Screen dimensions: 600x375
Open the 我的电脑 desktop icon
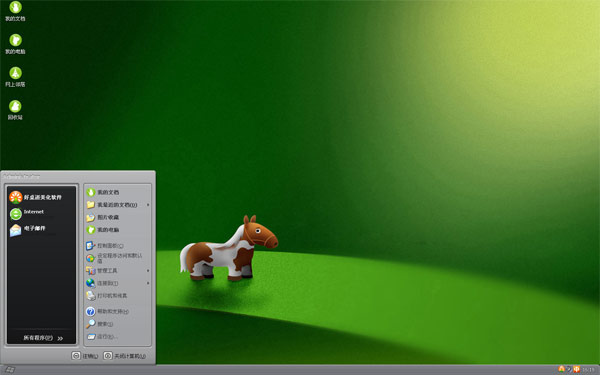(15, 44)
